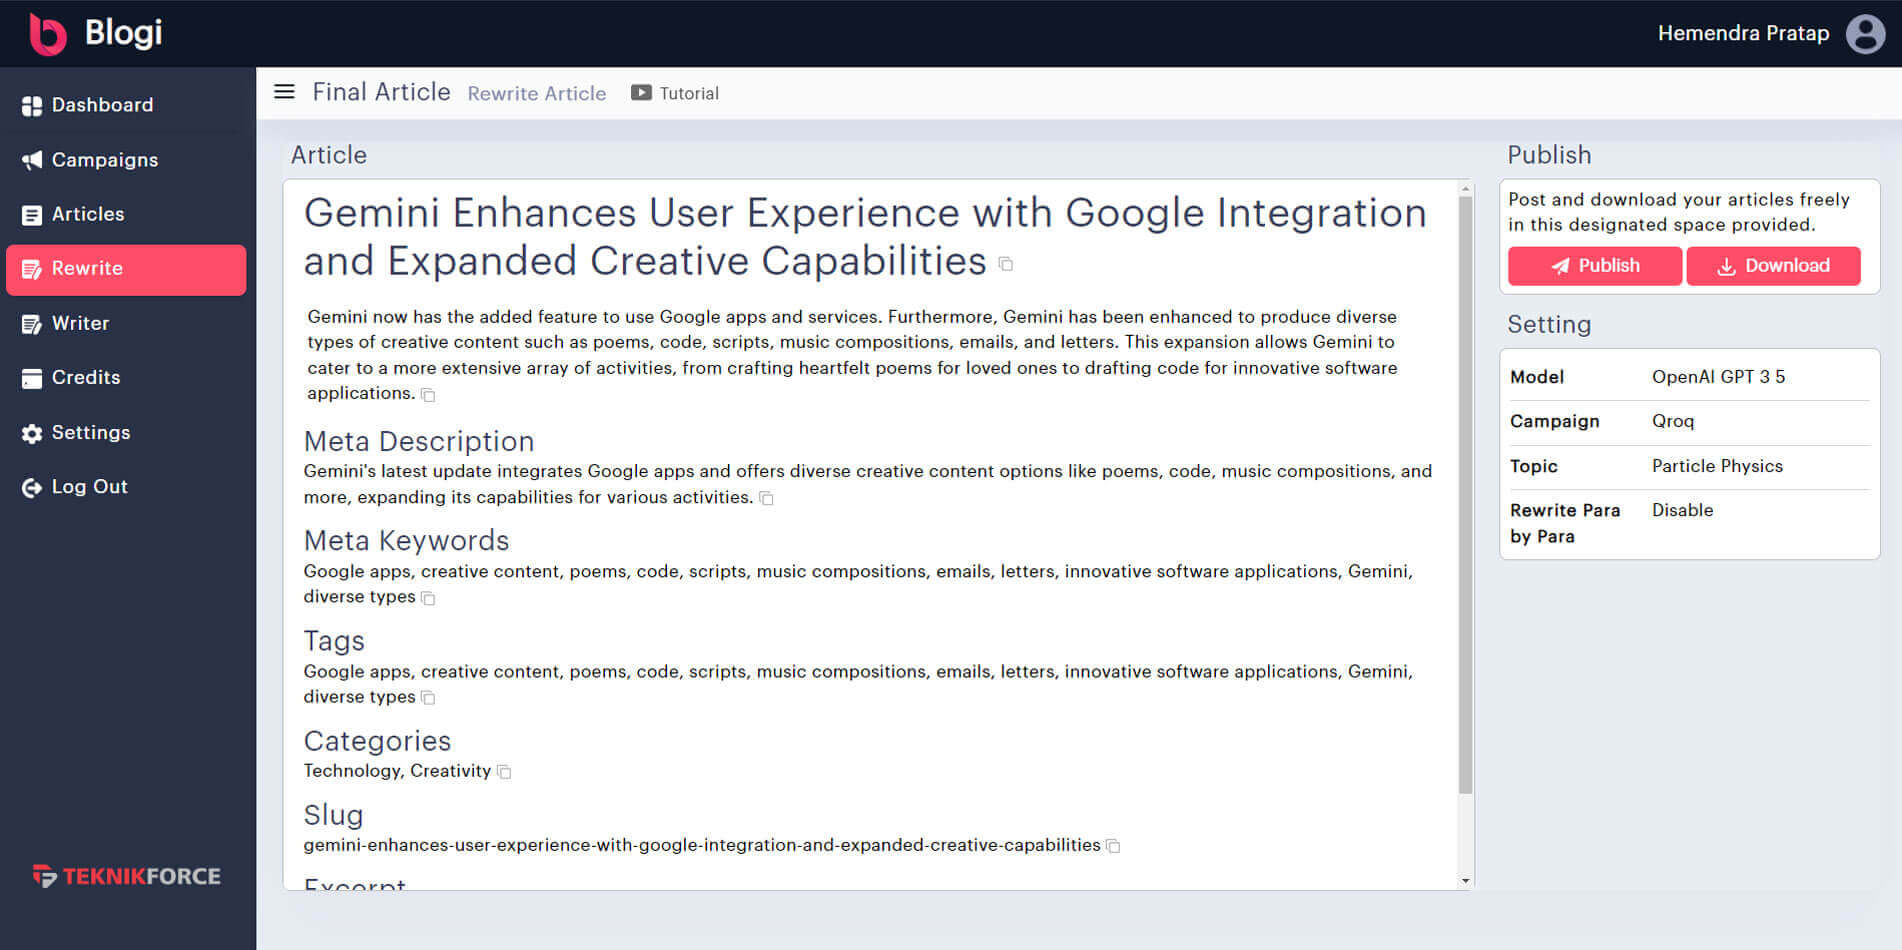Open the Dashboard page from sidebar
The image size is (1902, 950).
101,105
